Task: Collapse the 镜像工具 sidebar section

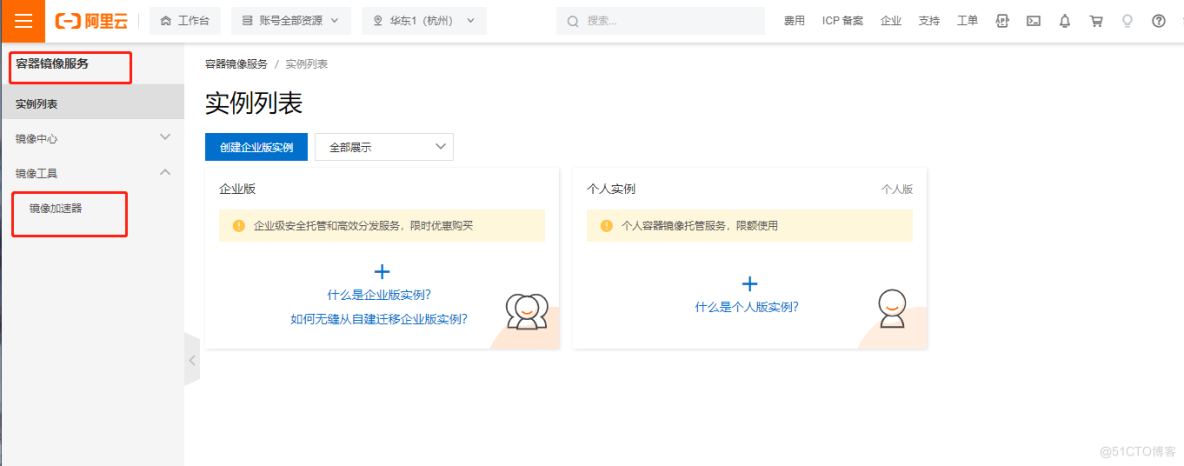Action: point(92,173)
